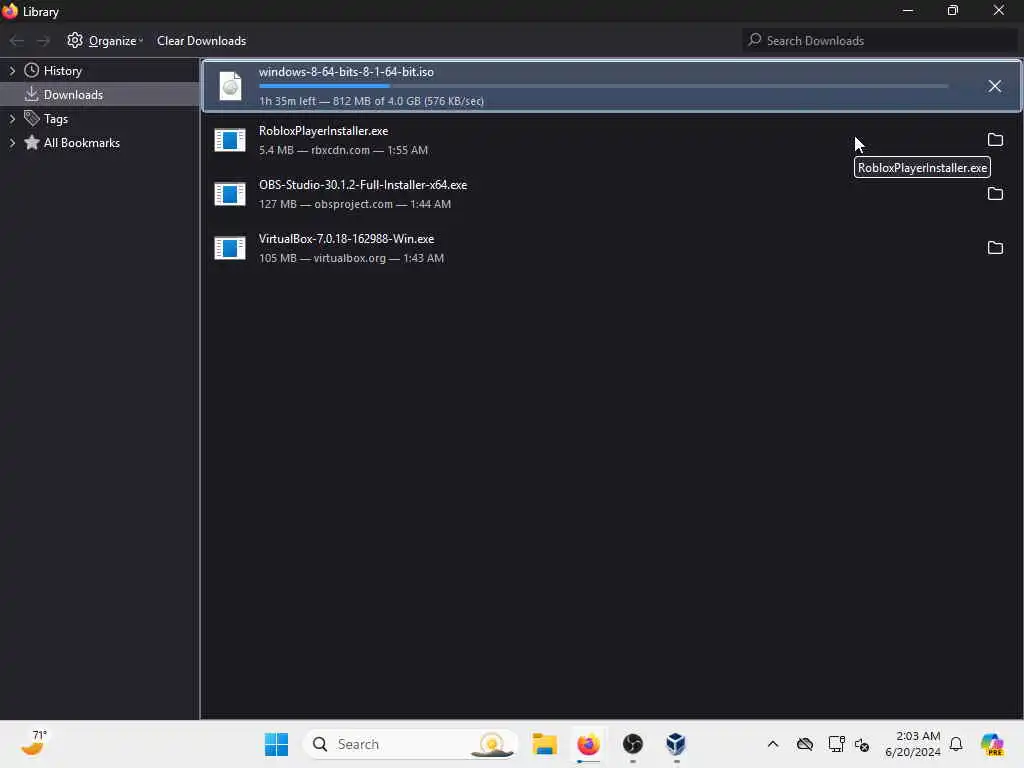
Task: Open File Explorer from taskbar
Action: [x=544, y=744]
